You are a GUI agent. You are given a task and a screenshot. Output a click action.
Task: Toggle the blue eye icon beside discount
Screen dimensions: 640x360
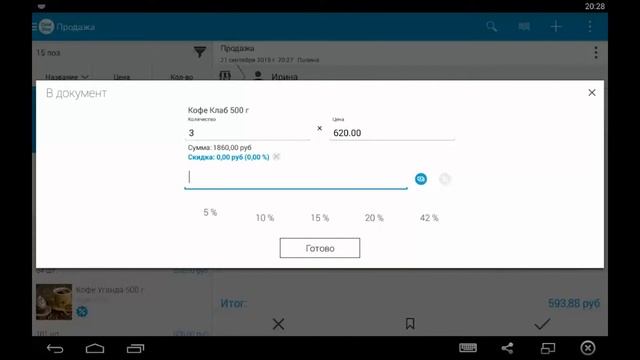[421, 179]
